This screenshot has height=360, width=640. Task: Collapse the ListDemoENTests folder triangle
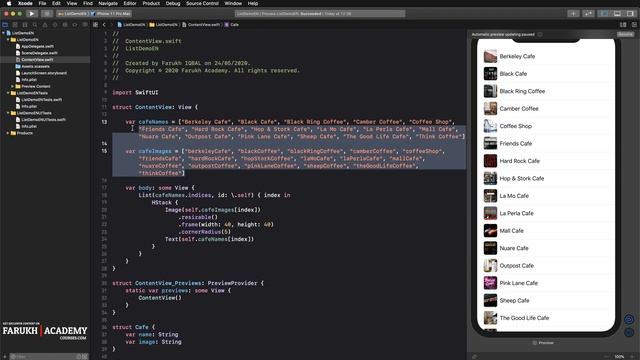[x=8, y=93]
